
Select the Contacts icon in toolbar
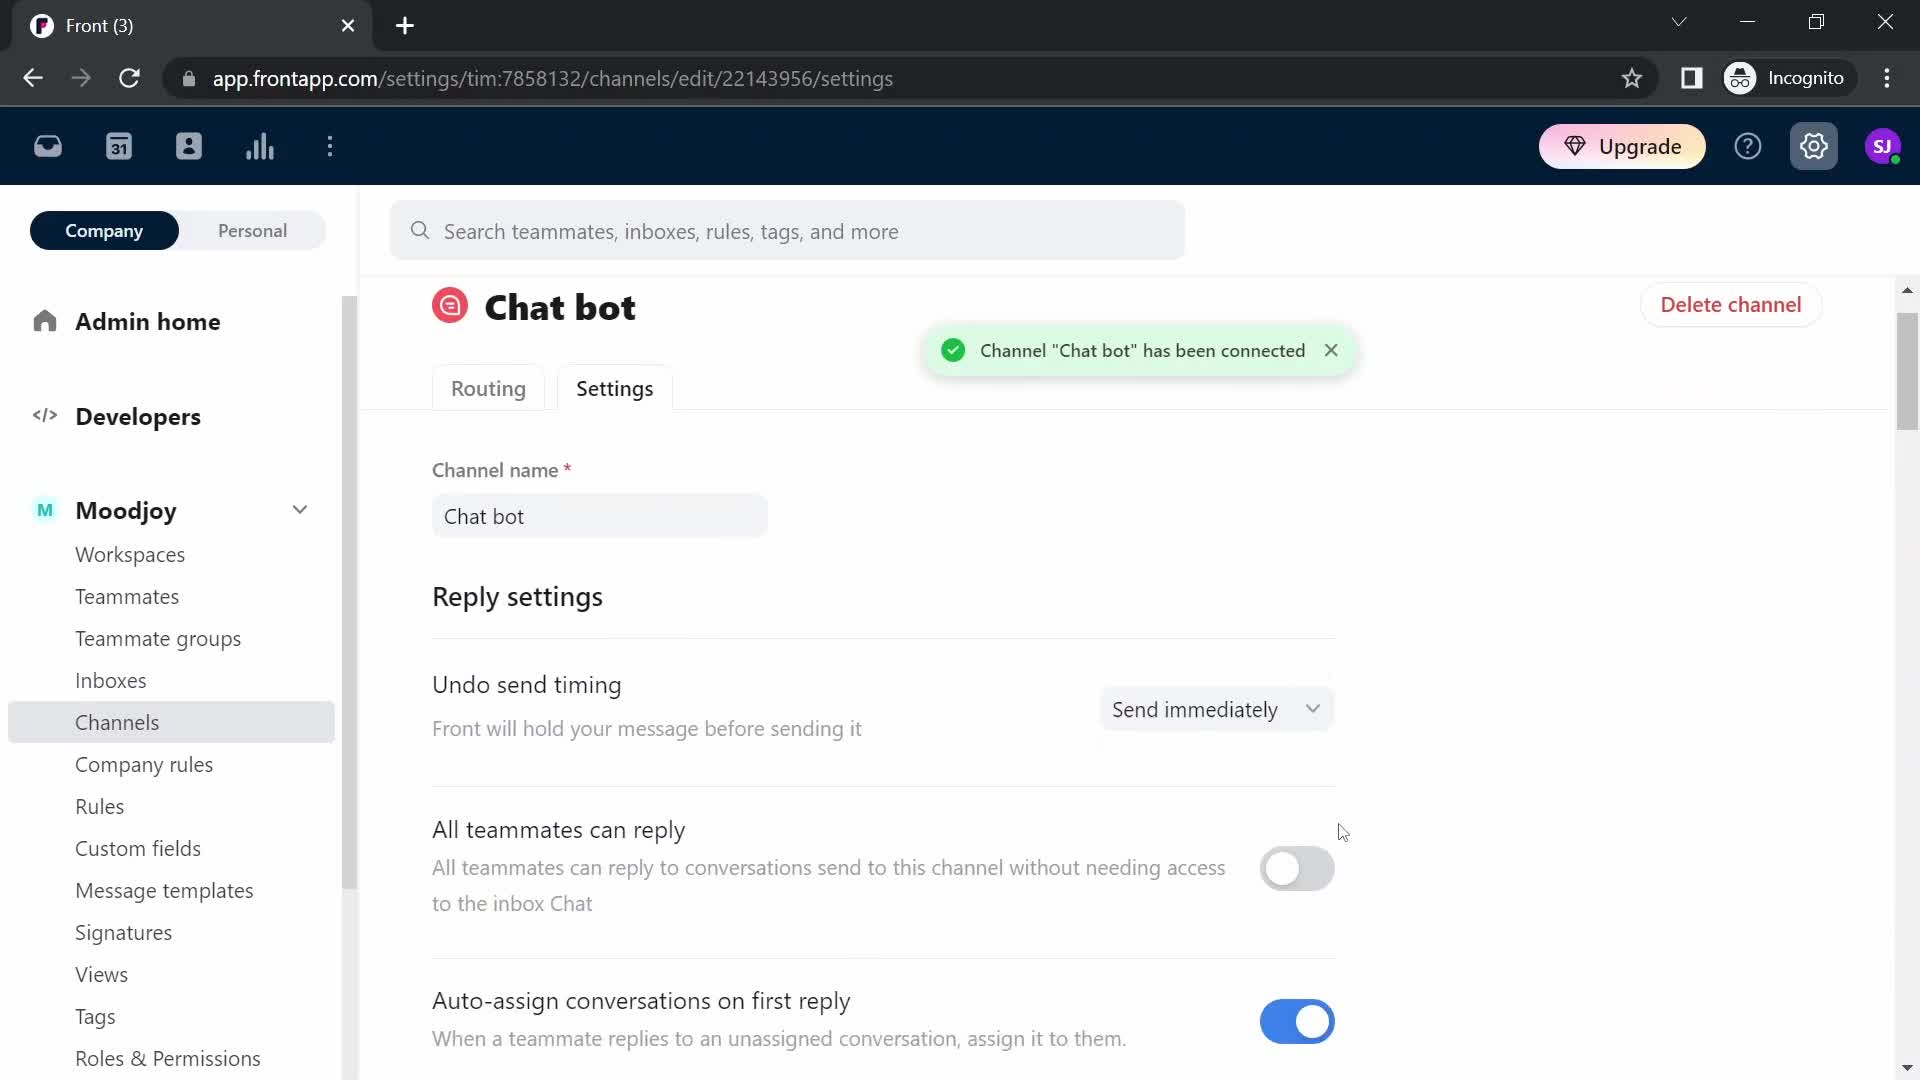pyautogui.click(x=189, y=146)
